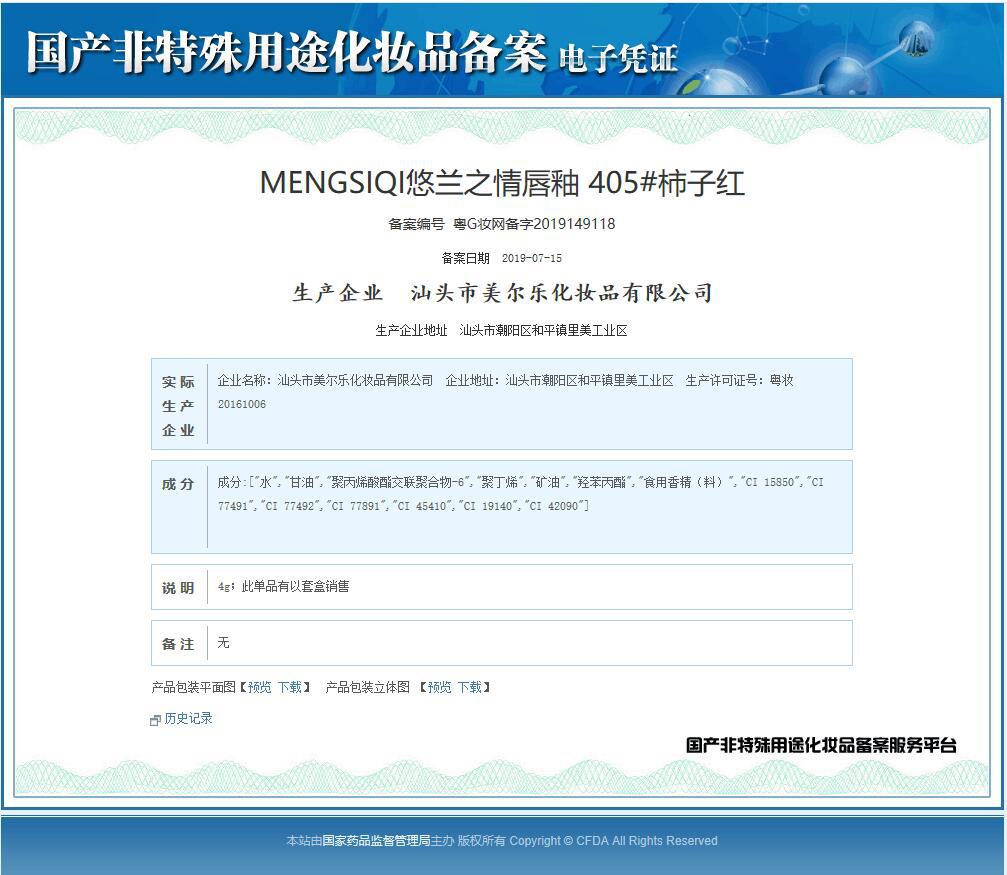The image size is (1007, 875).
Task: Click the 国产非特殊用途化妆品备案服务平台 signature text
Action: [x=821, y=745]
